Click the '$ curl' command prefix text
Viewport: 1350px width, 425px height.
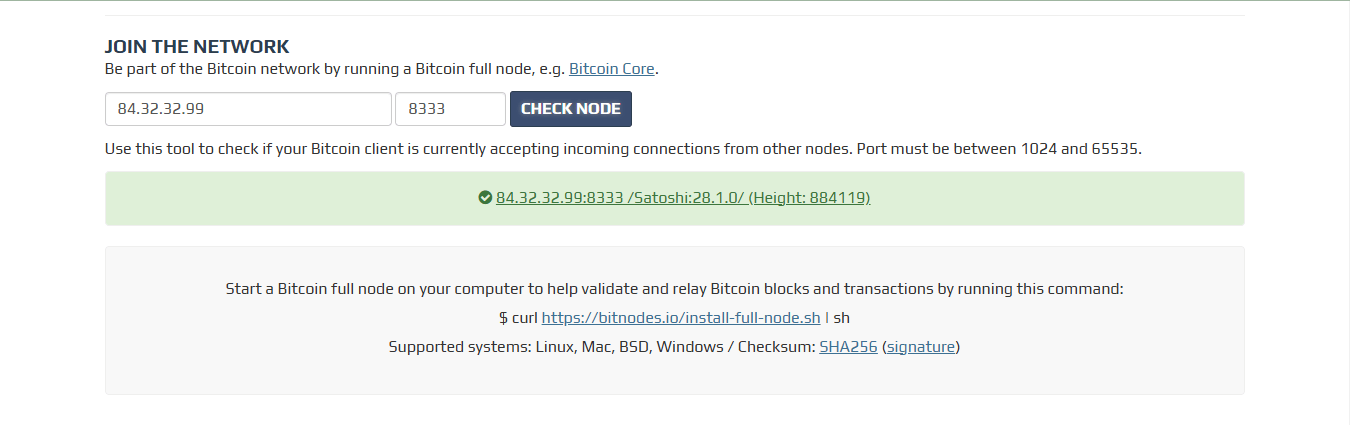coord(518,318)
